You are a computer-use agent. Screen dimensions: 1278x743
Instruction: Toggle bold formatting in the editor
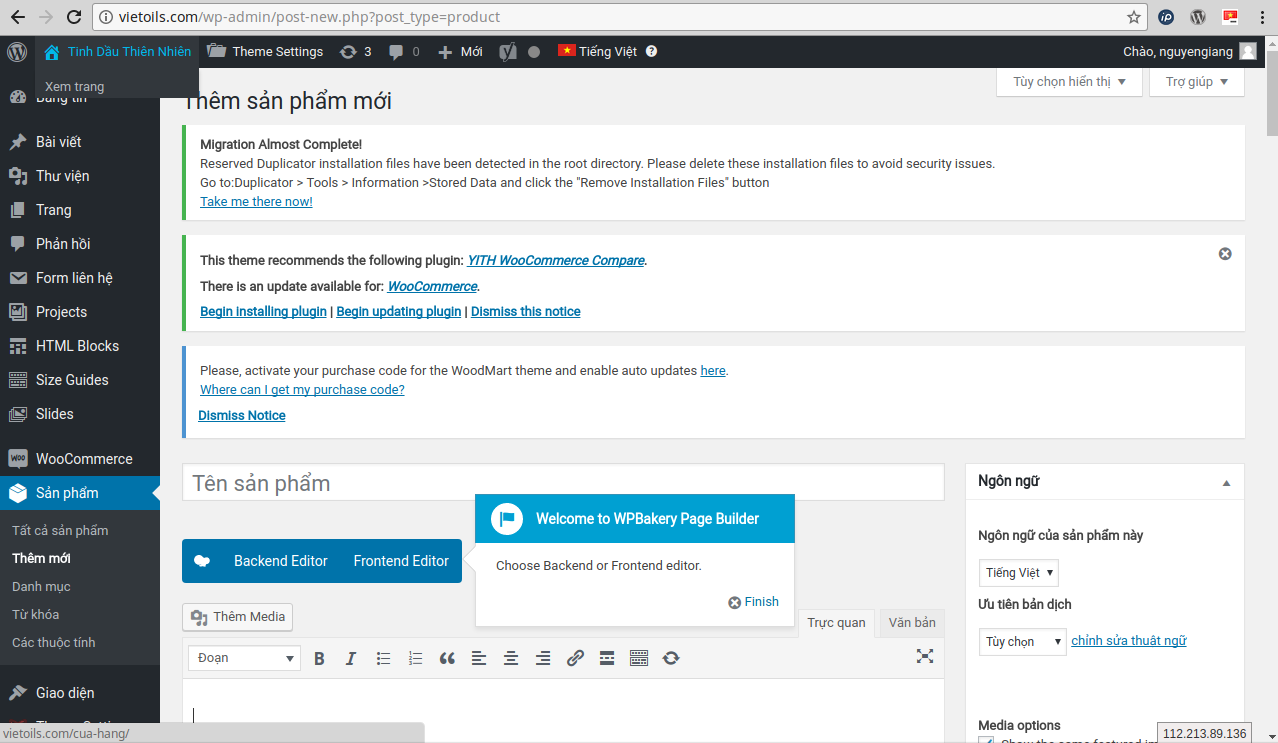coord(320,658)
